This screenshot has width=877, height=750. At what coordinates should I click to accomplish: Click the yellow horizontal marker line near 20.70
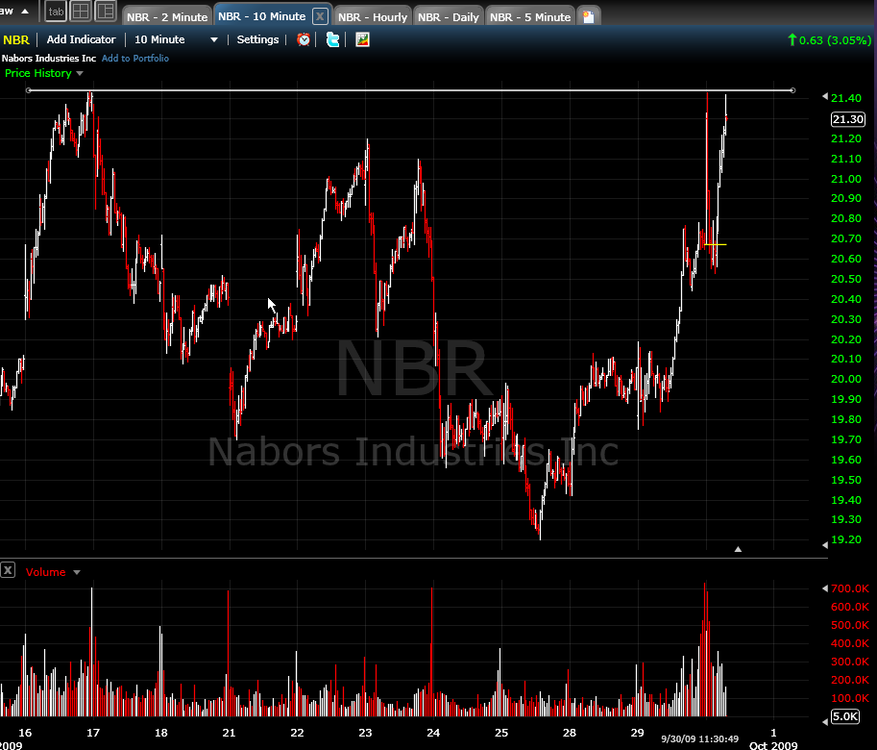(x=715, y=244)
